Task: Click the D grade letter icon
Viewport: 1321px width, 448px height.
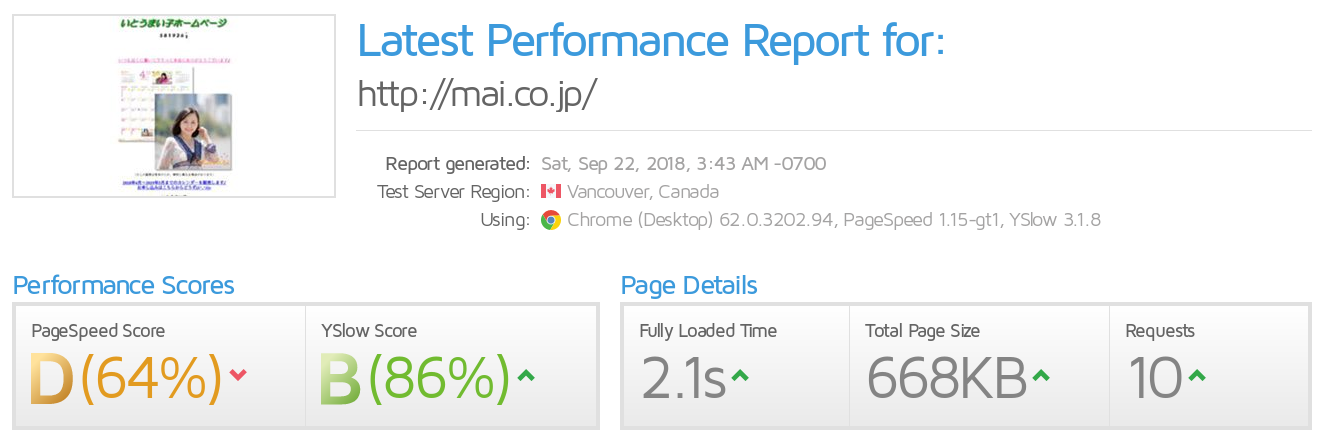Action: (x=51, y=379)
